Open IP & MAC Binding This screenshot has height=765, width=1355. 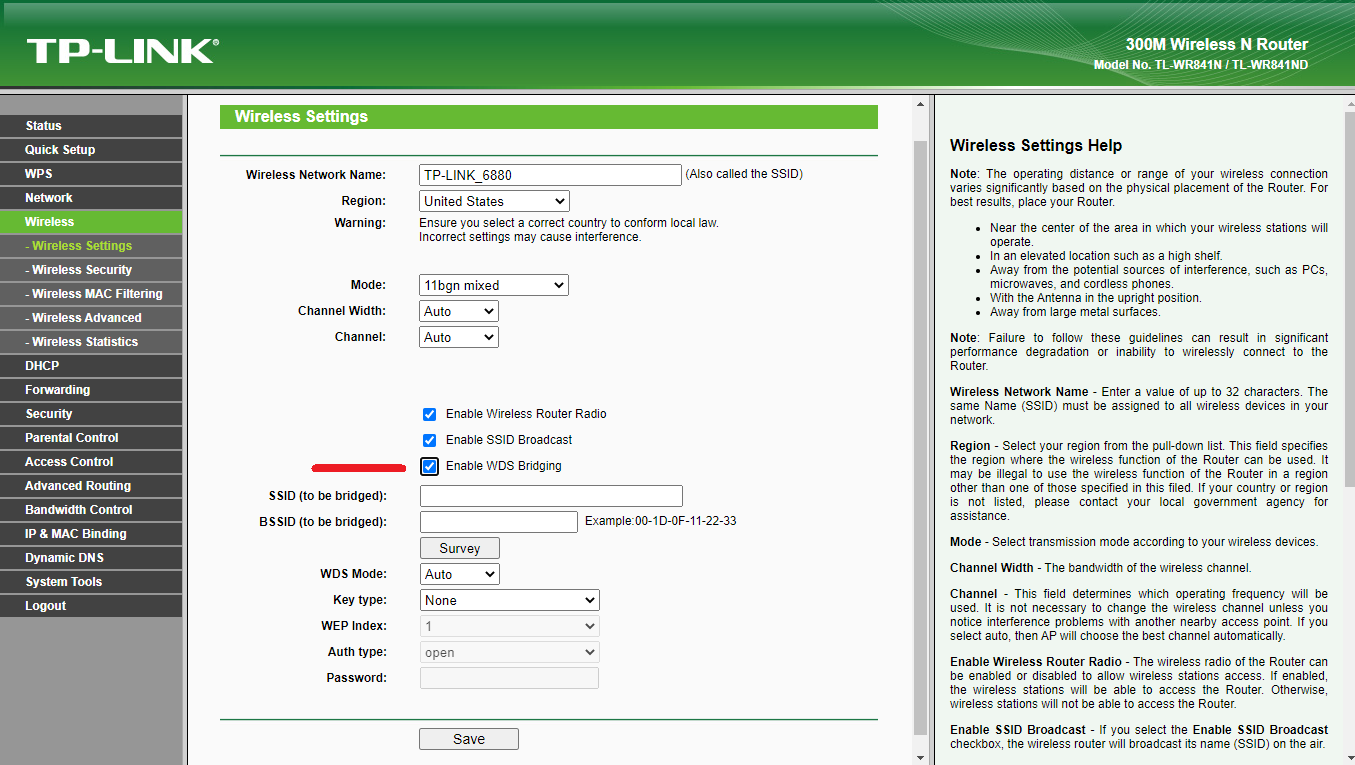[91, 534]
